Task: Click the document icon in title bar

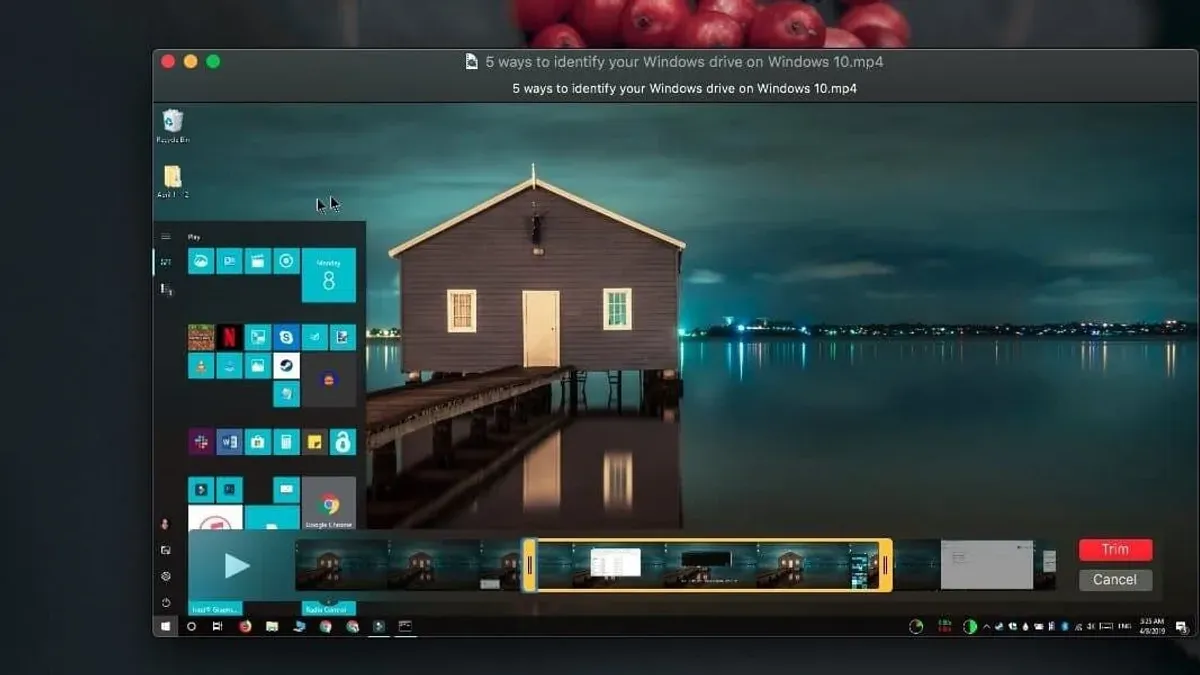Action: (x=472, y=62)
